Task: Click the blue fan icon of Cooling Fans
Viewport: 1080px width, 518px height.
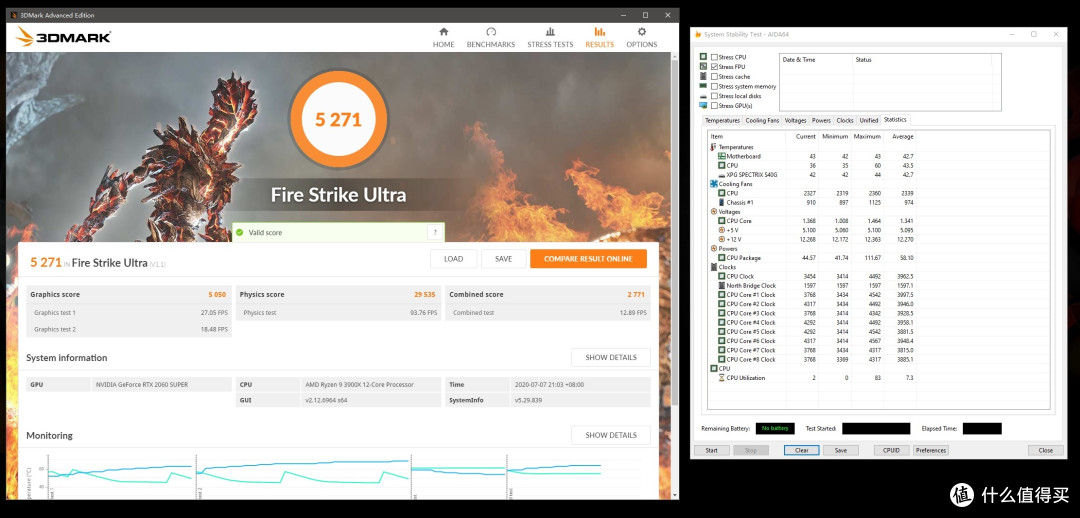Action: click(714, 184)
